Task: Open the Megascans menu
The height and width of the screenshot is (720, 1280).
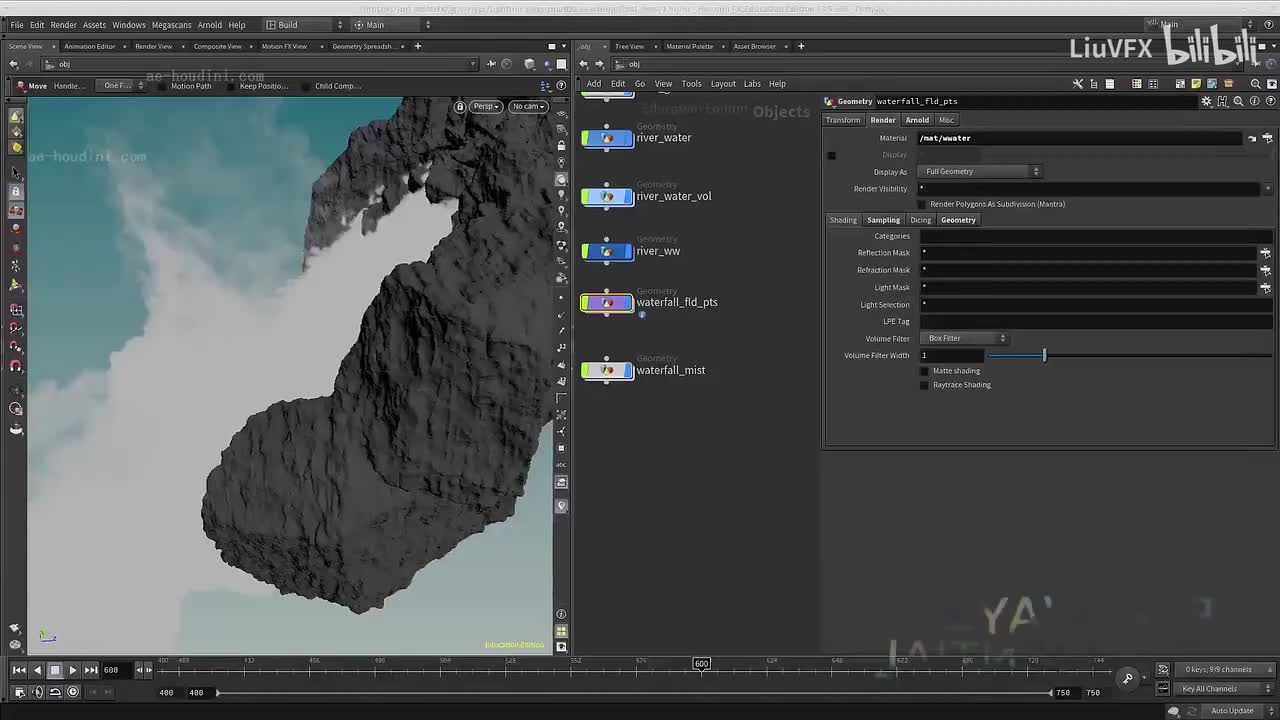Action: tap(172, 25)
